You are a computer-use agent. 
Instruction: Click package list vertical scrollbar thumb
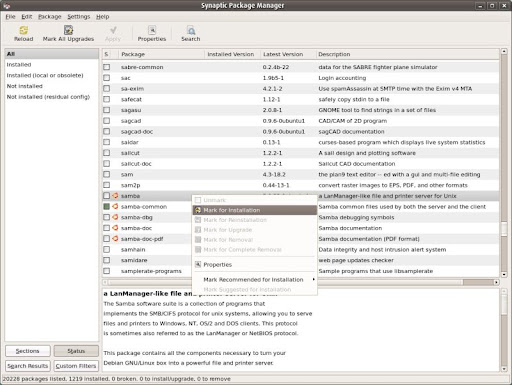(x=504, y=228)
